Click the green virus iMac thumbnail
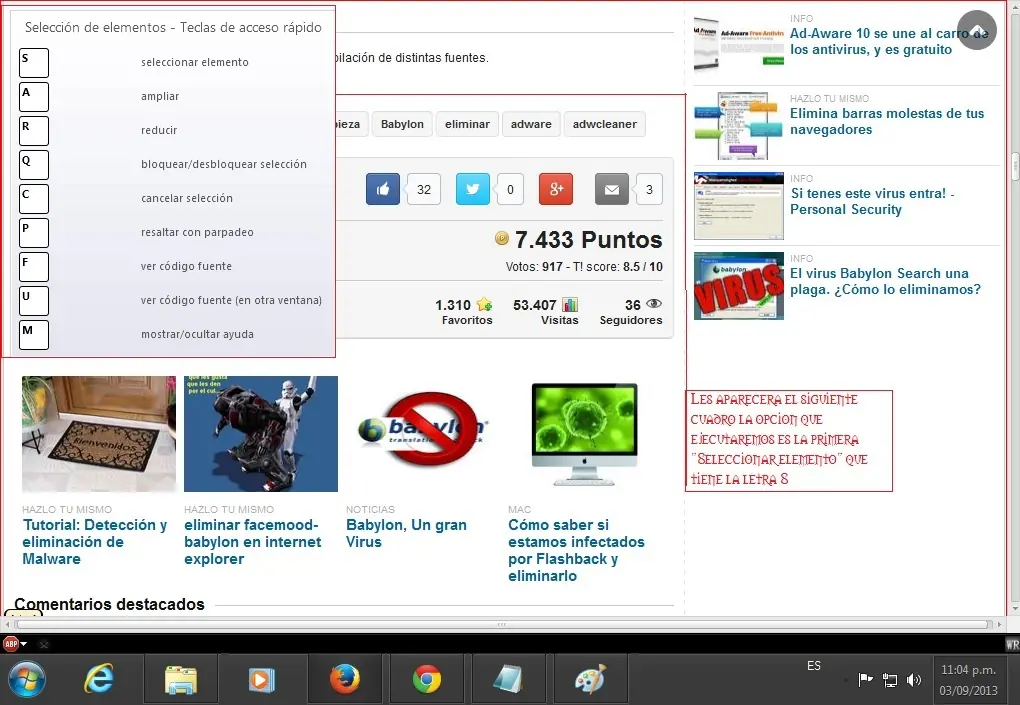This screenshot has width=1020, height=705. (x=584, y=434)
